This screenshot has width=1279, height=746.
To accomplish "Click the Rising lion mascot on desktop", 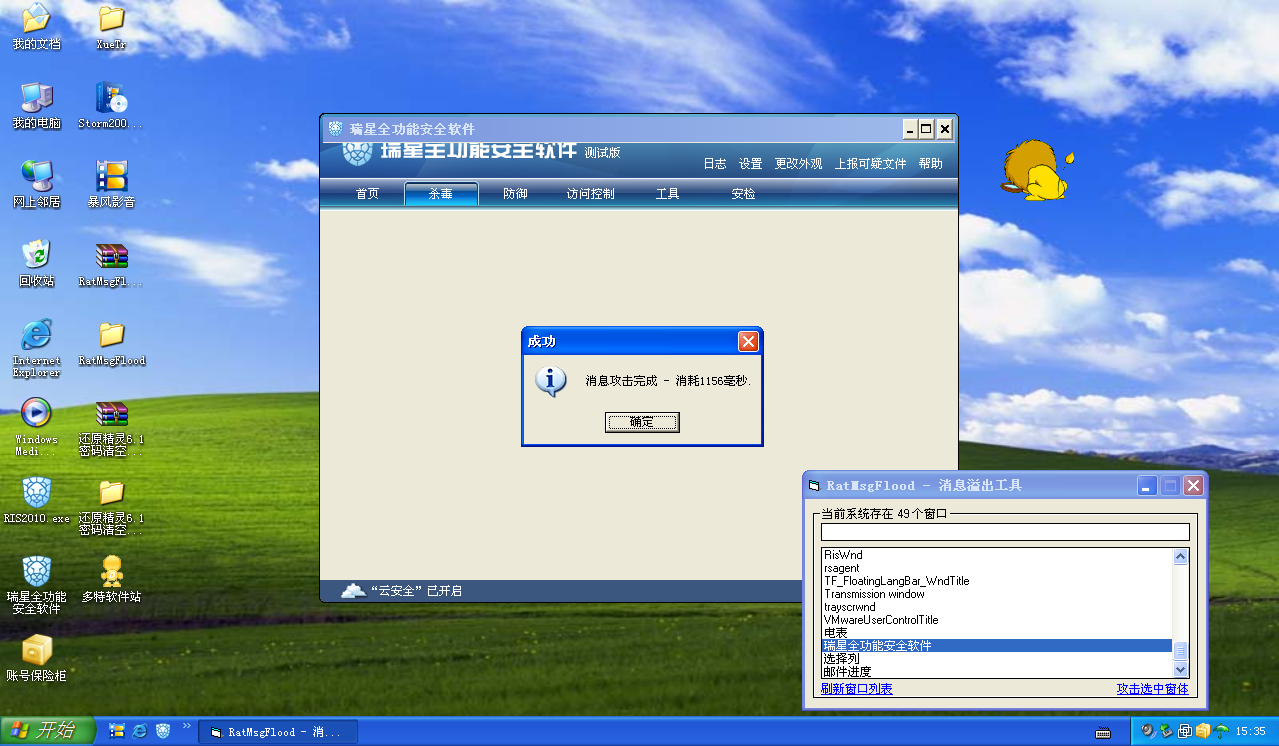I will [1037, 170].
